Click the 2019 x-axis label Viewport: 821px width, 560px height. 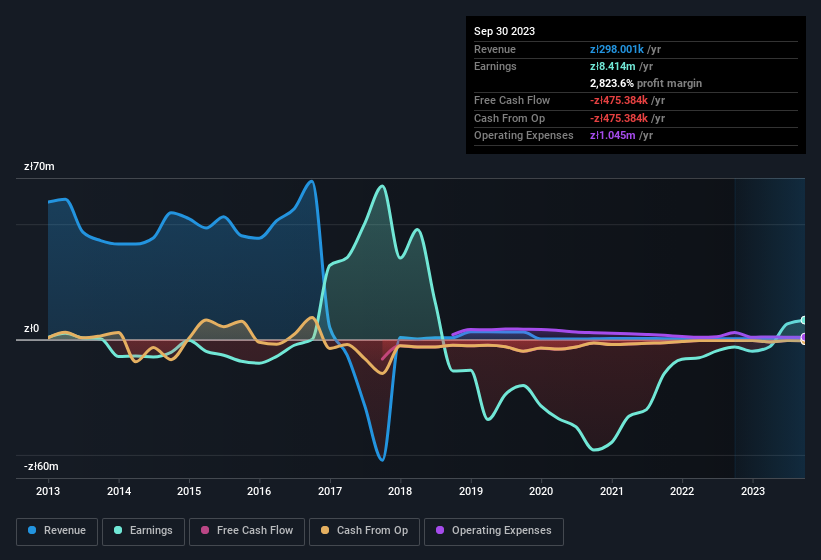click(471, 491)
